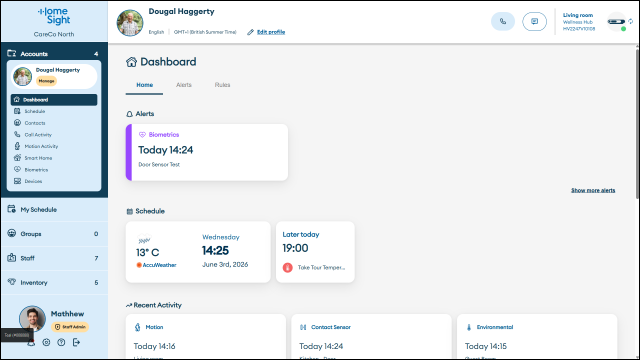The height and width of the screenshot is (360, 640).
Task: Click the device refresh sync icon
Action: click(x=631, y=21)
